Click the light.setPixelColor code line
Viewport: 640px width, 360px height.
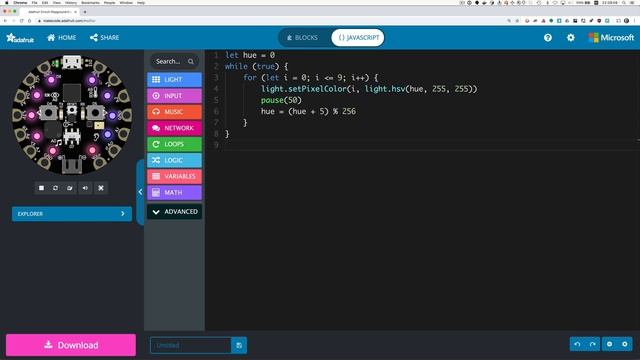(x=369, y=89)
